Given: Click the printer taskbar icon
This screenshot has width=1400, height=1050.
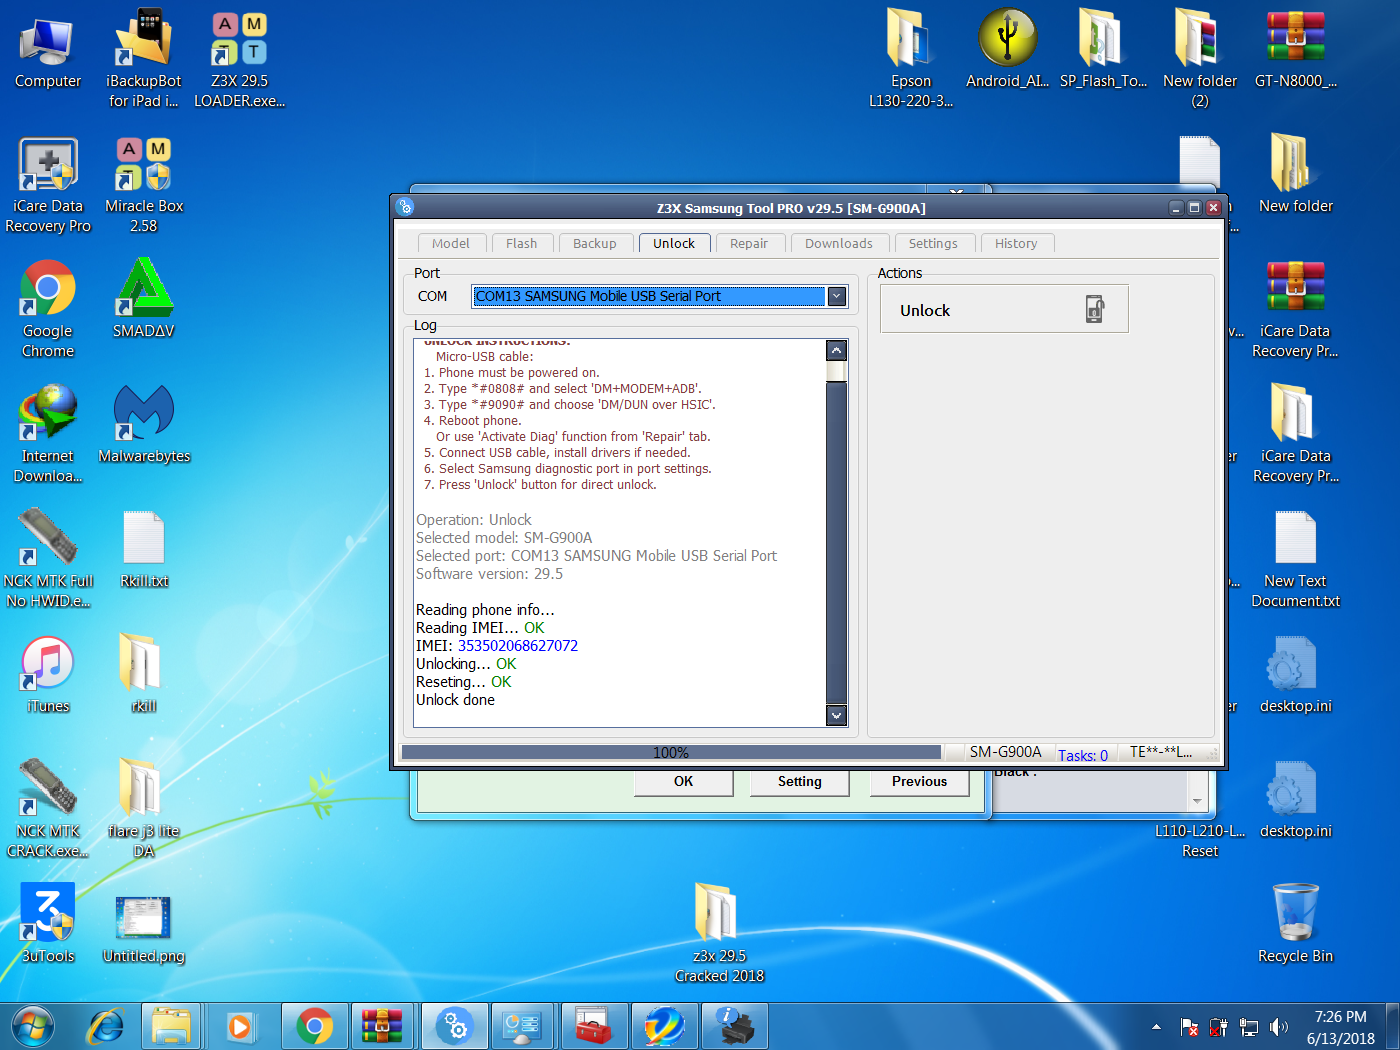Looking at the screenshot, I should point(735,1027).
